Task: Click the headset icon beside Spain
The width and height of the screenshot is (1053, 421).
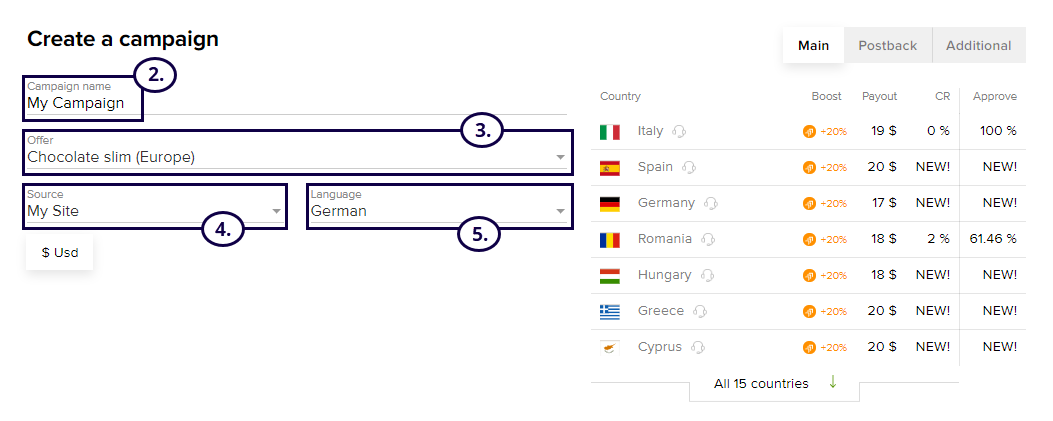Action: [688, 167]
